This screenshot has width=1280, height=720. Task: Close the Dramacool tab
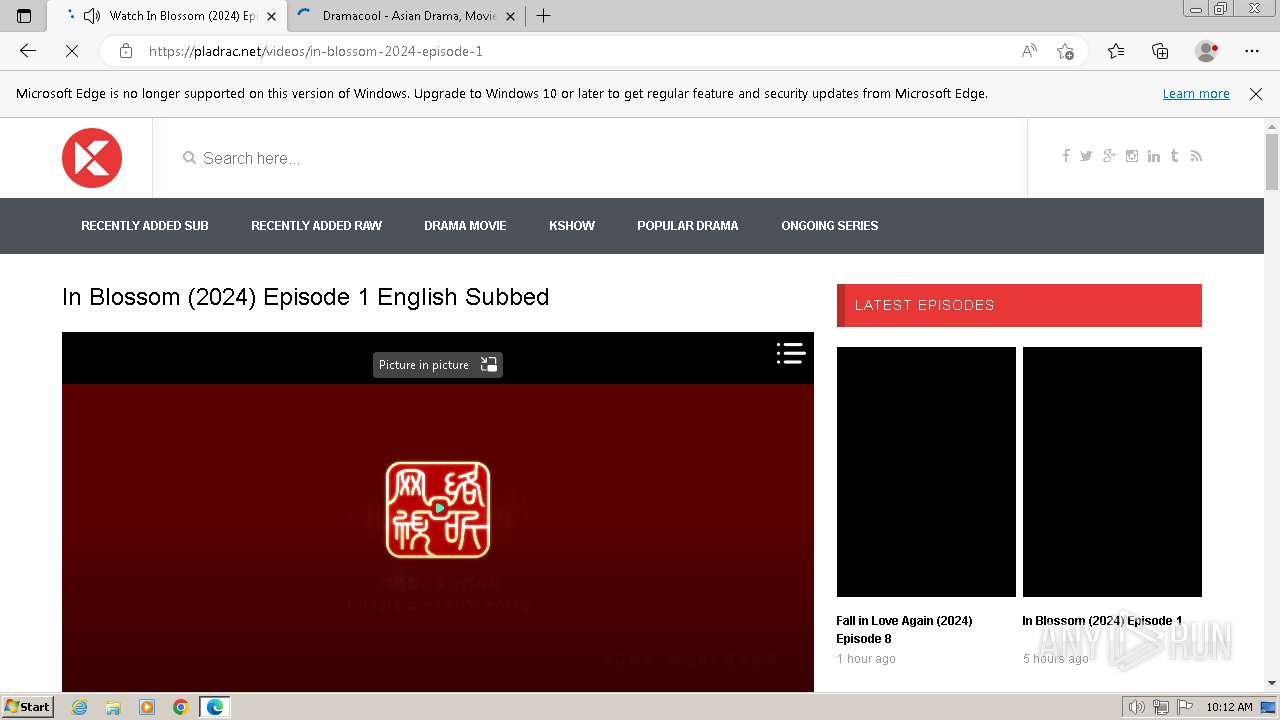510,16
